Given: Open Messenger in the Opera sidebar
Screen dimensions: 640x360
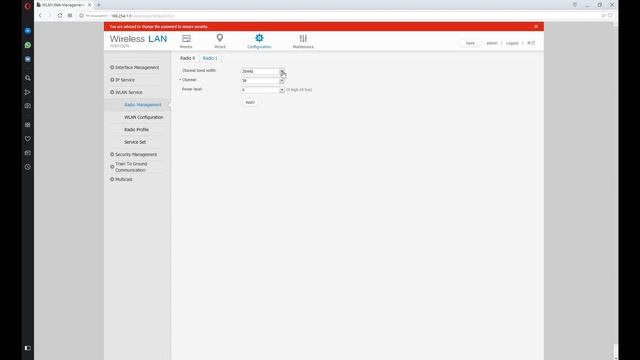Looking at the screenshot, I should click(x=28, y=31).
